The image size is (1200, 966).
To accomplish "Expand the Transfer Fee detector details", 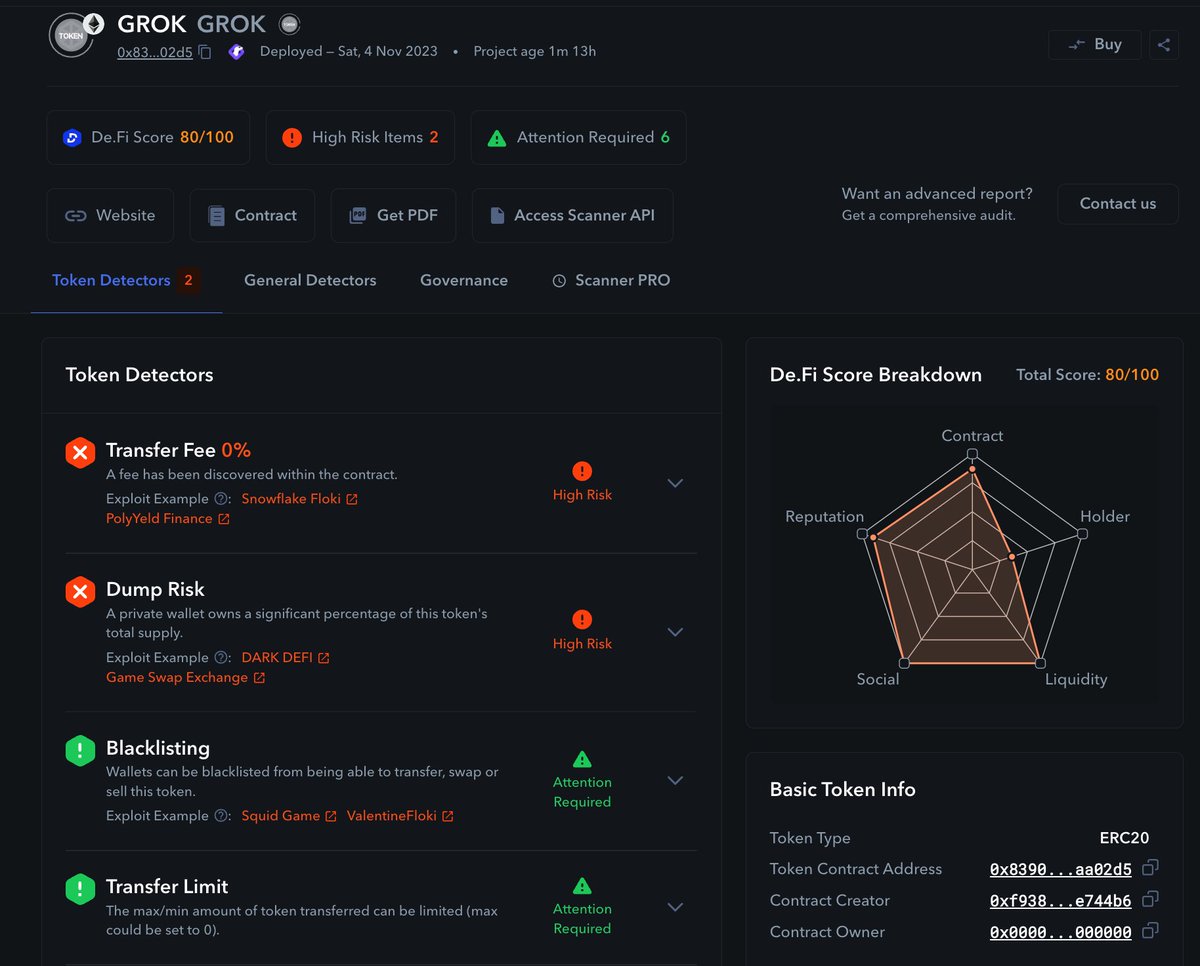I will point(675,483).
